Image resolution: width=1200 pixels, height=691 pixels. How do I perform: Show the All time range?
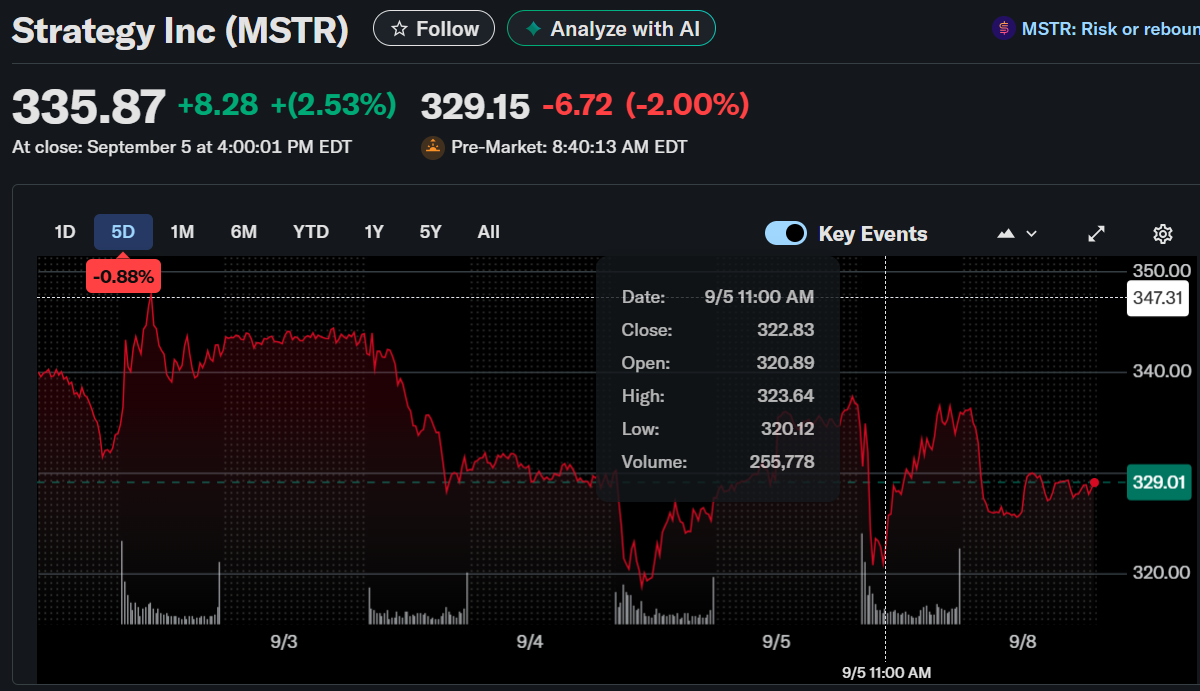coord(488,232)
